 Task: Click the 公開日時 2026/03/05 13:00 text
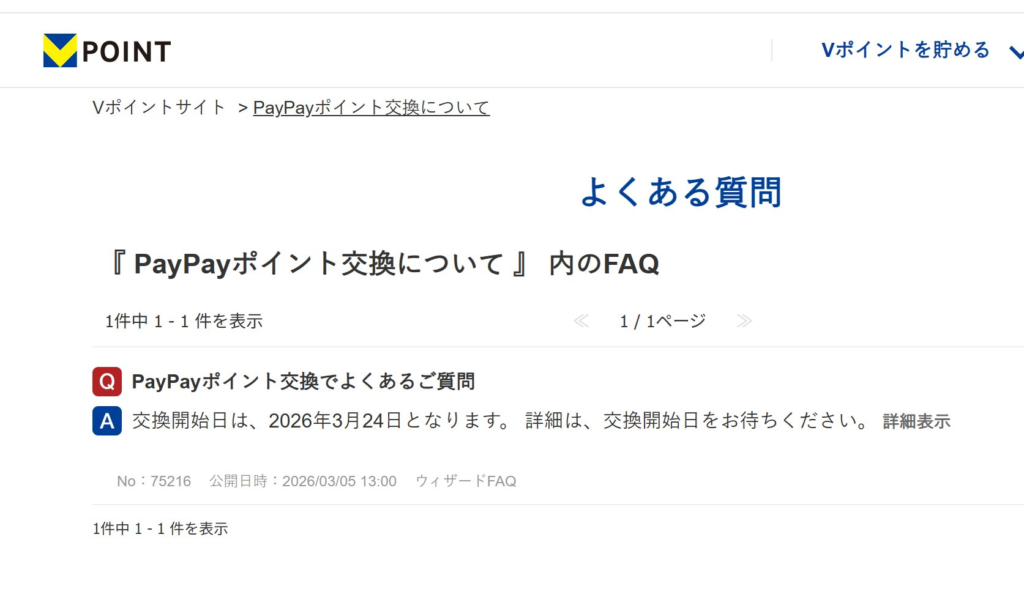tap(302, 481)
